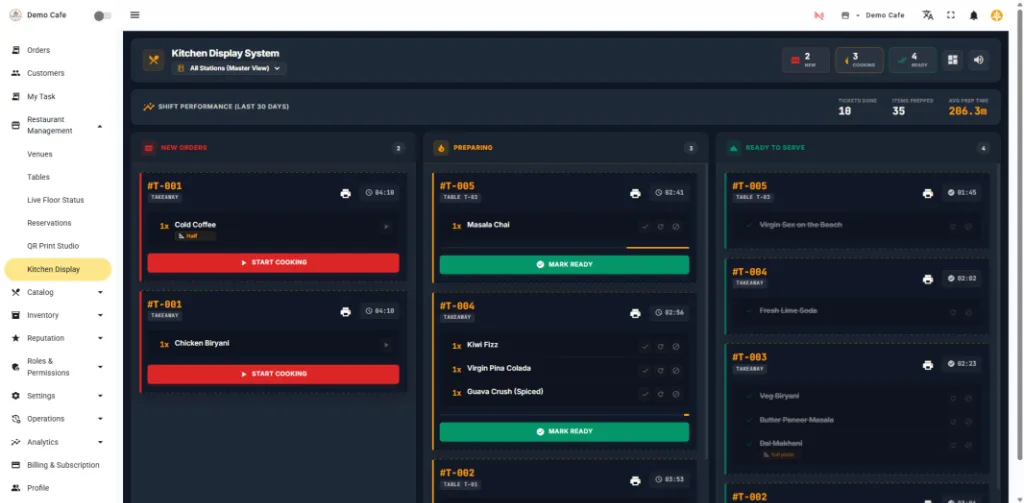Filter by the 4 Ready orders chip
1024x503 pixels.
click(912, 60)
